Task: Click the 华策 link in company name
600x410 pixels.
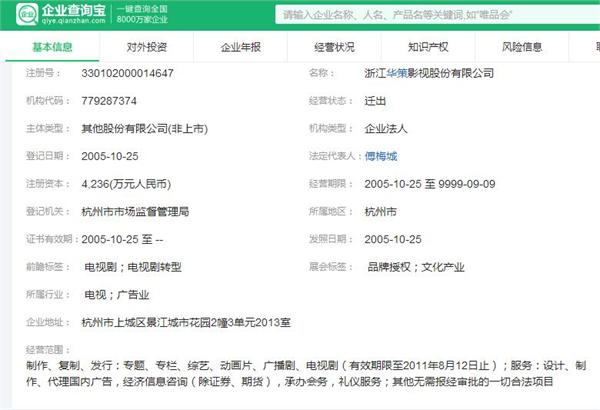Action: click(x=396, y=73)
